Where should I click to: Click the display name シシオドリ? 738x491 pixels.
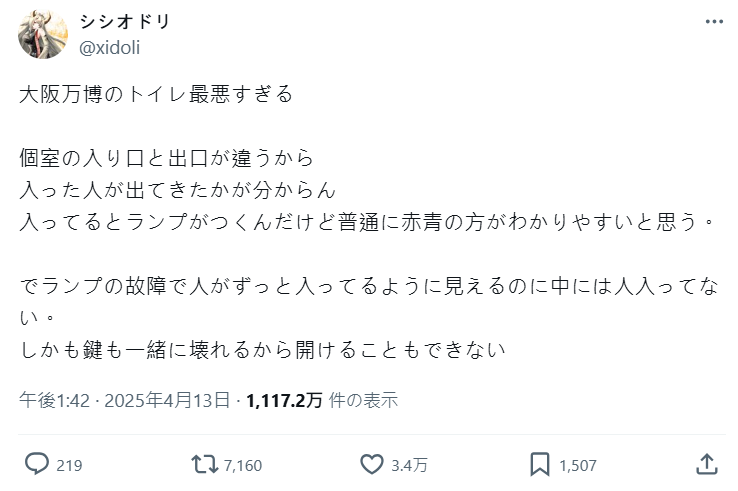coord(123,23)
